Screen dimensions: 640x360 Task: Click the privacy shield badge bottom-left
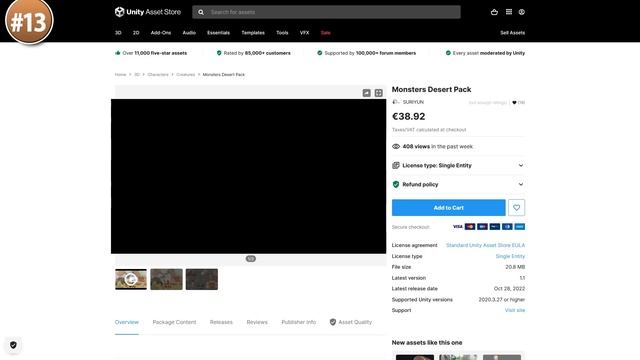(x=13, y=345)
